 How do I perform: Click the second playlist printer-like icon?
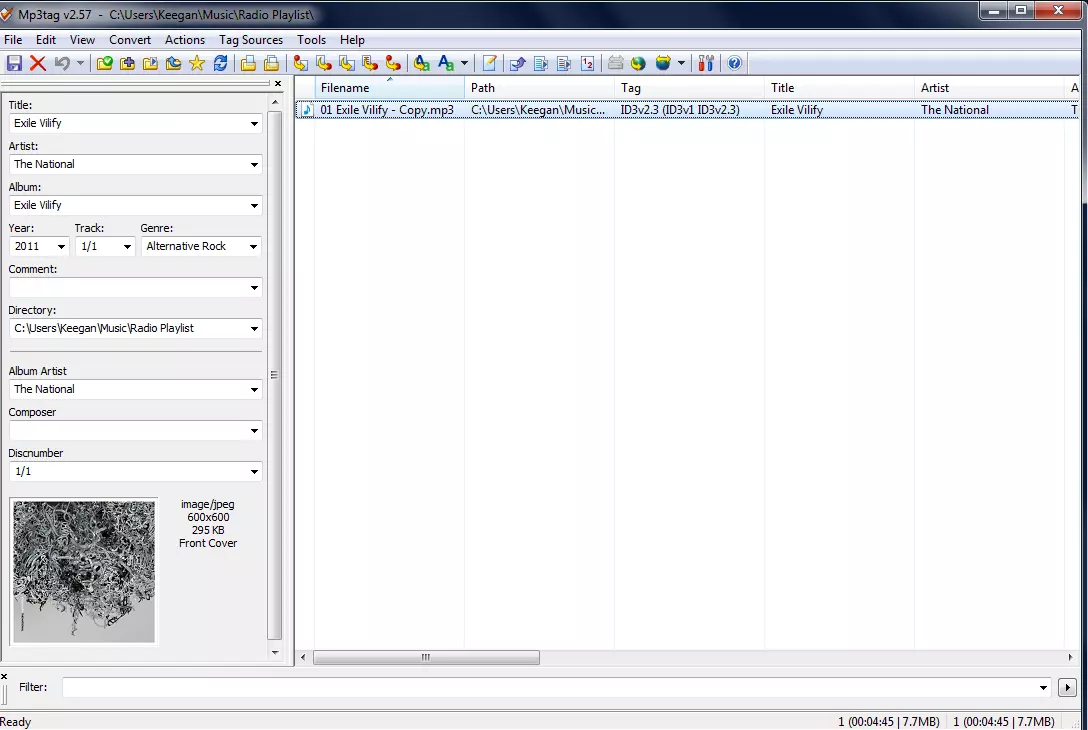coord(271,63)
